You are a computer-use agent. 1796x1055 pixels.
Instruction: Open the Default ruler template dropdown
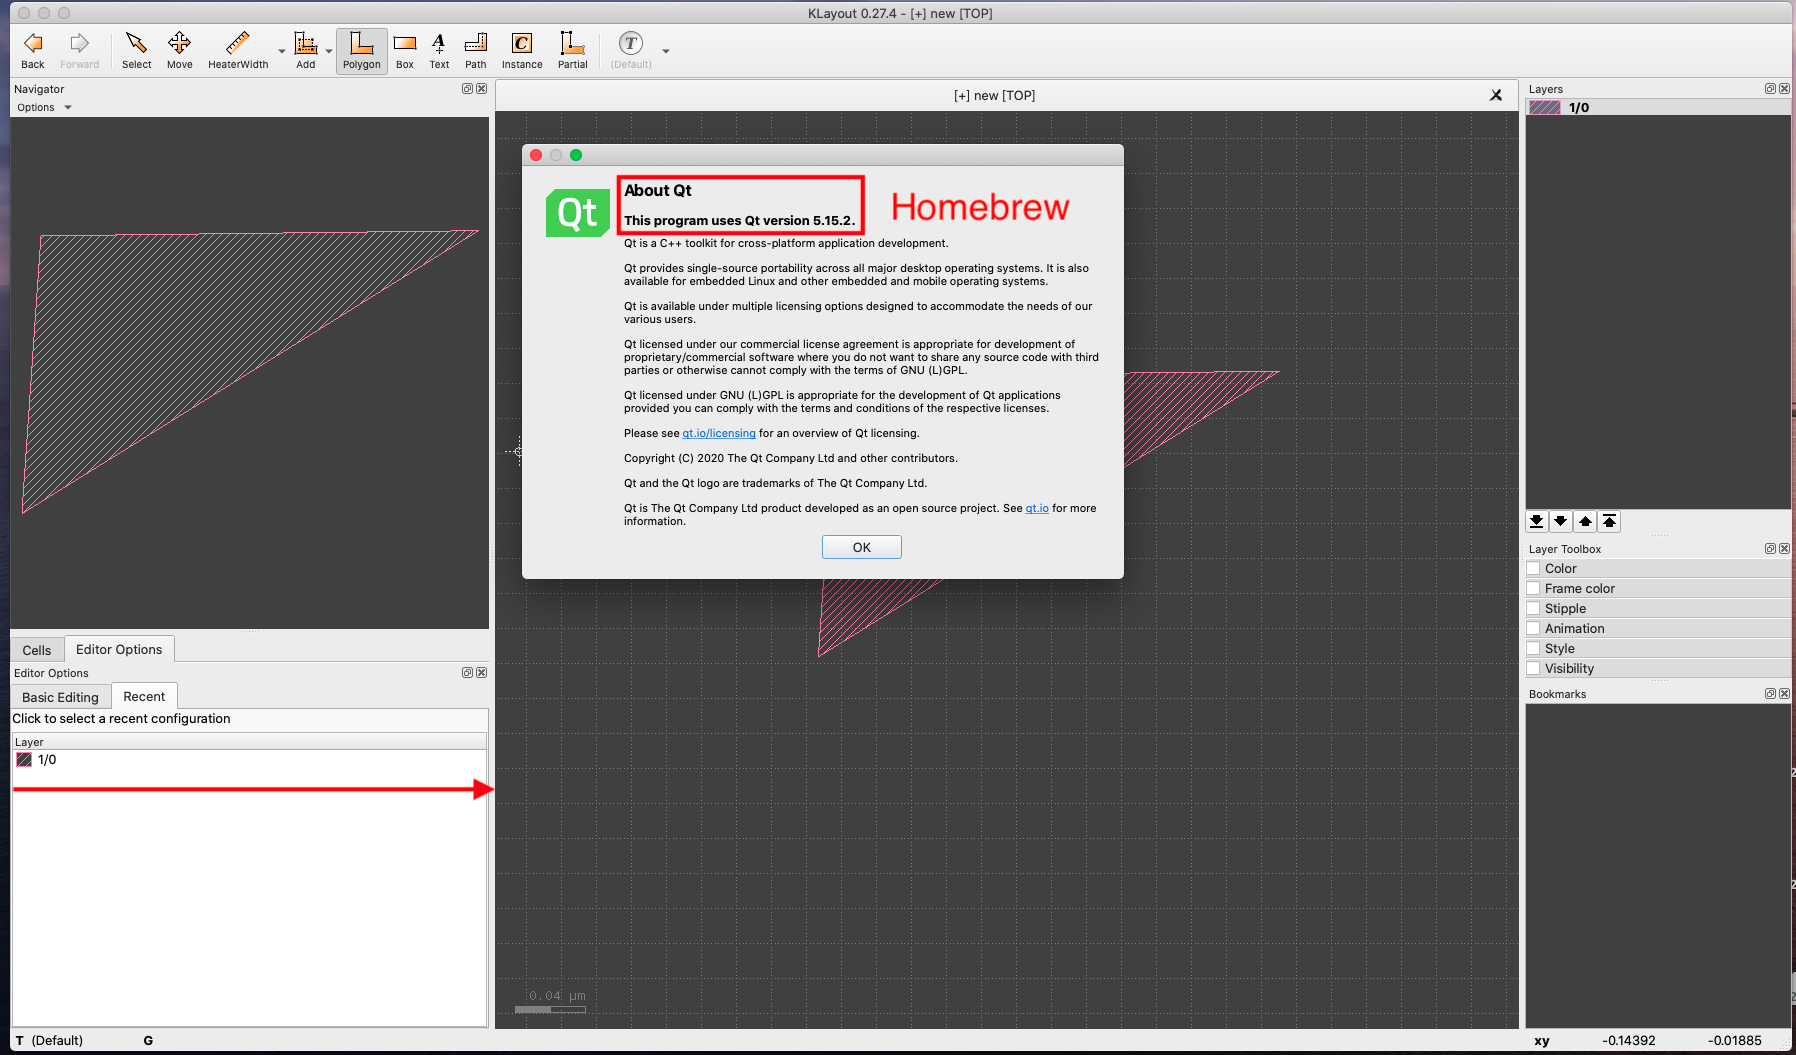tap(665, 50)
